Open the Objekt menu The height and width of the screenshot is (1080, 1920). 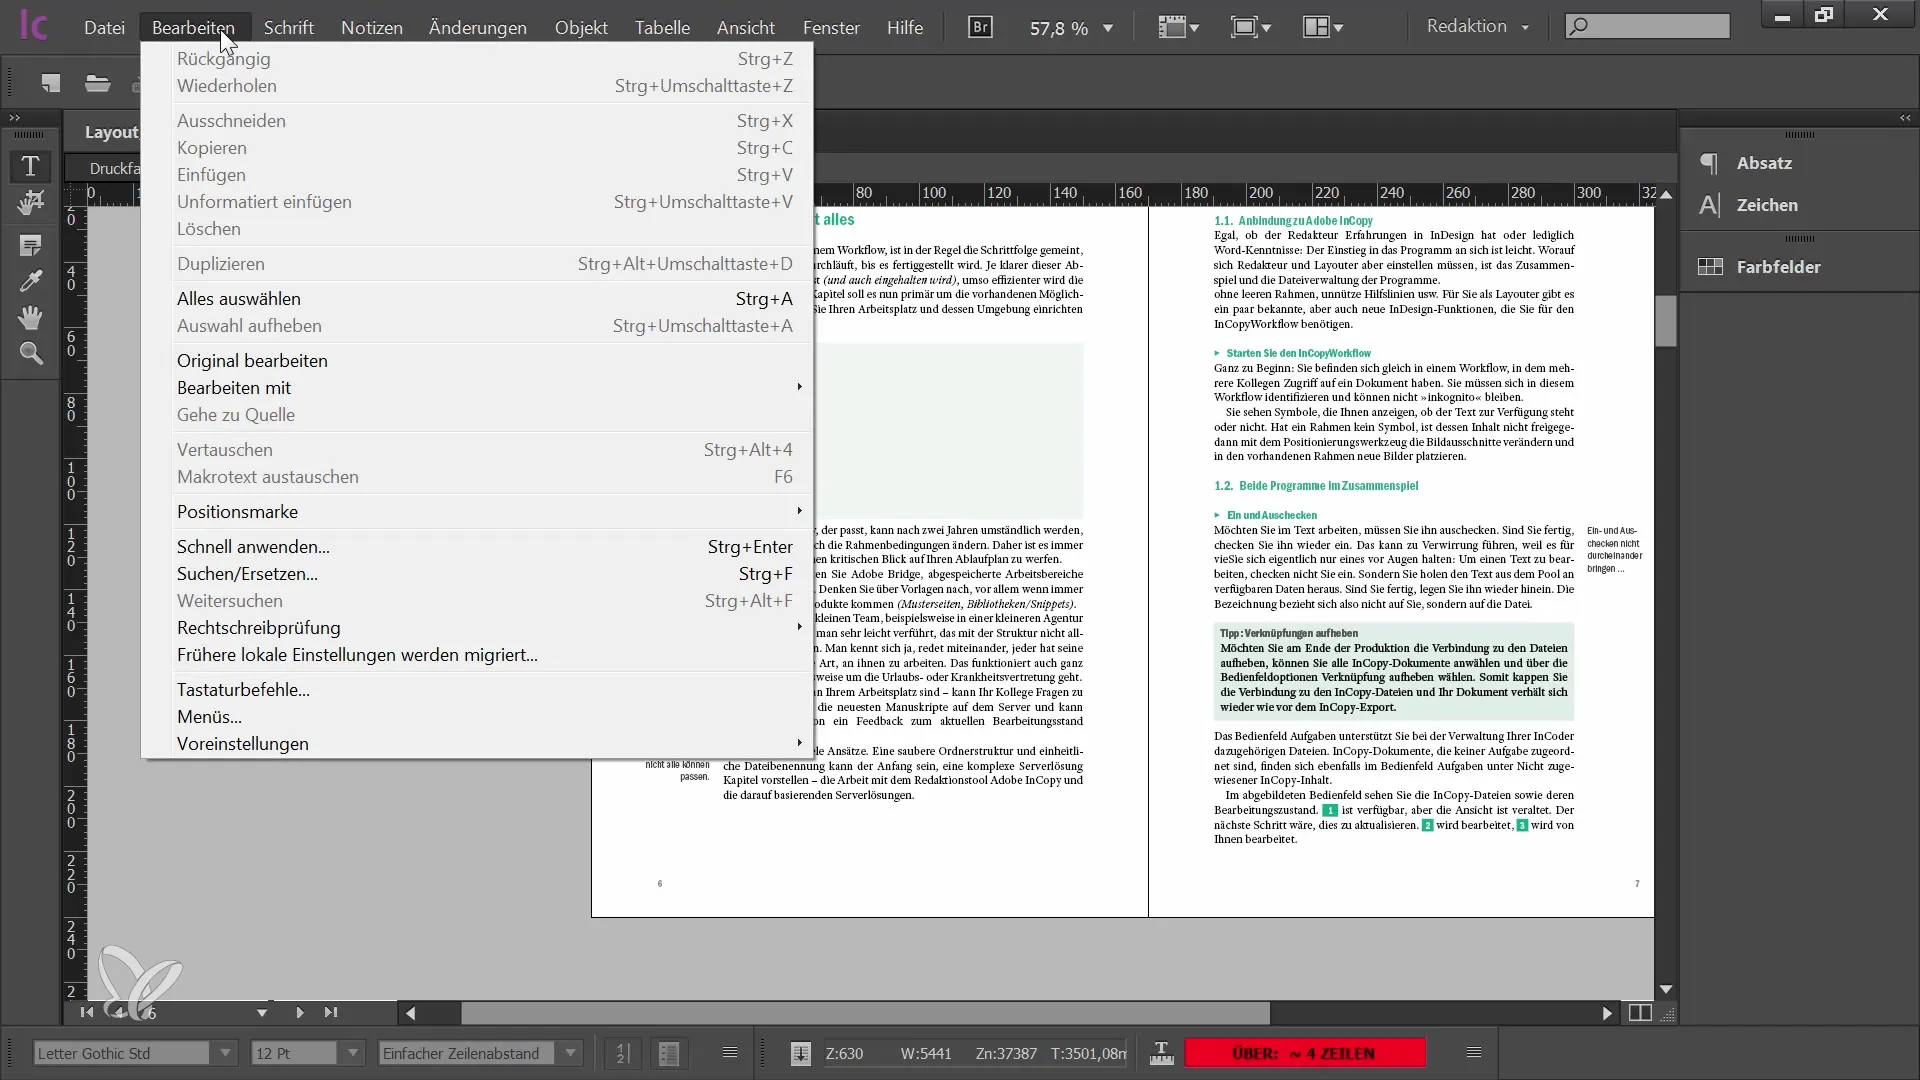coord(581,27)
